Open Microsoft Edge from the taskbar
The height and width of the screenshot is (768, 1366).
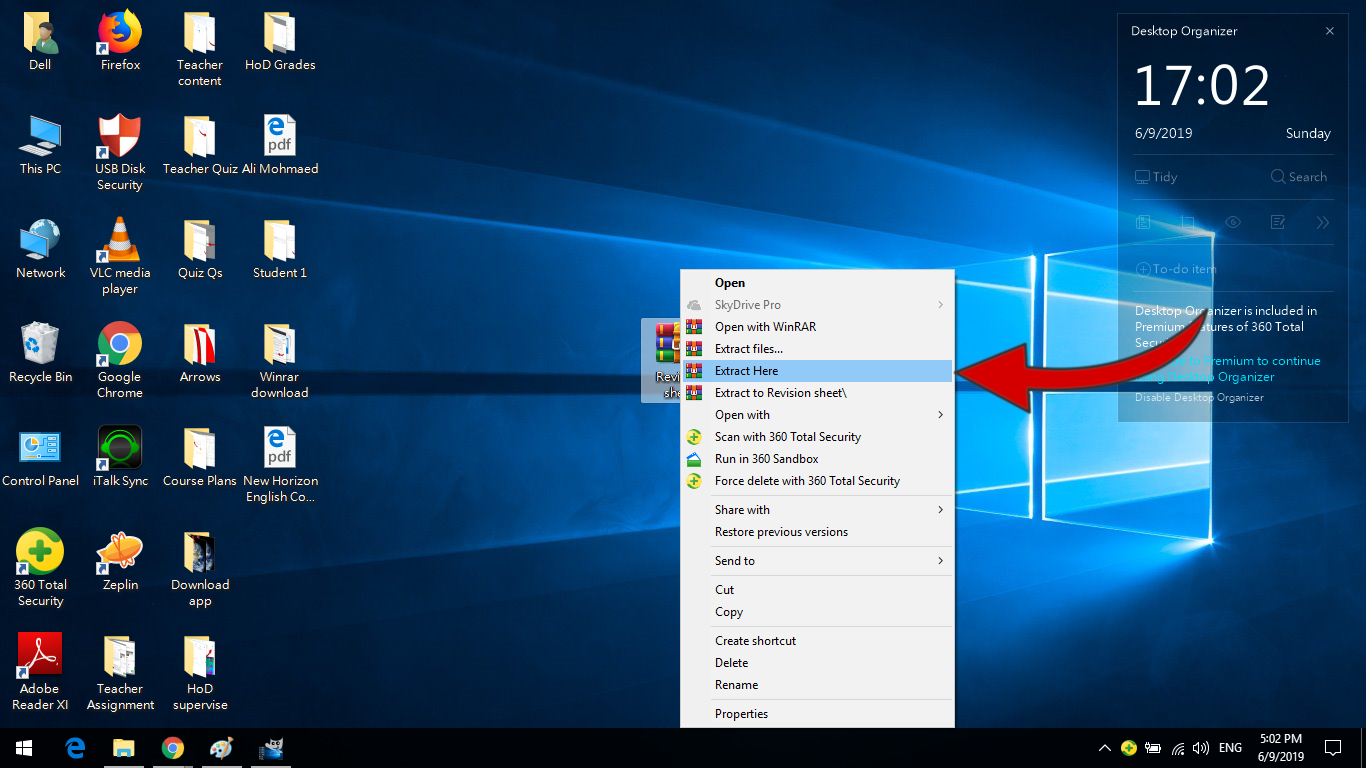tap(75, 748)
